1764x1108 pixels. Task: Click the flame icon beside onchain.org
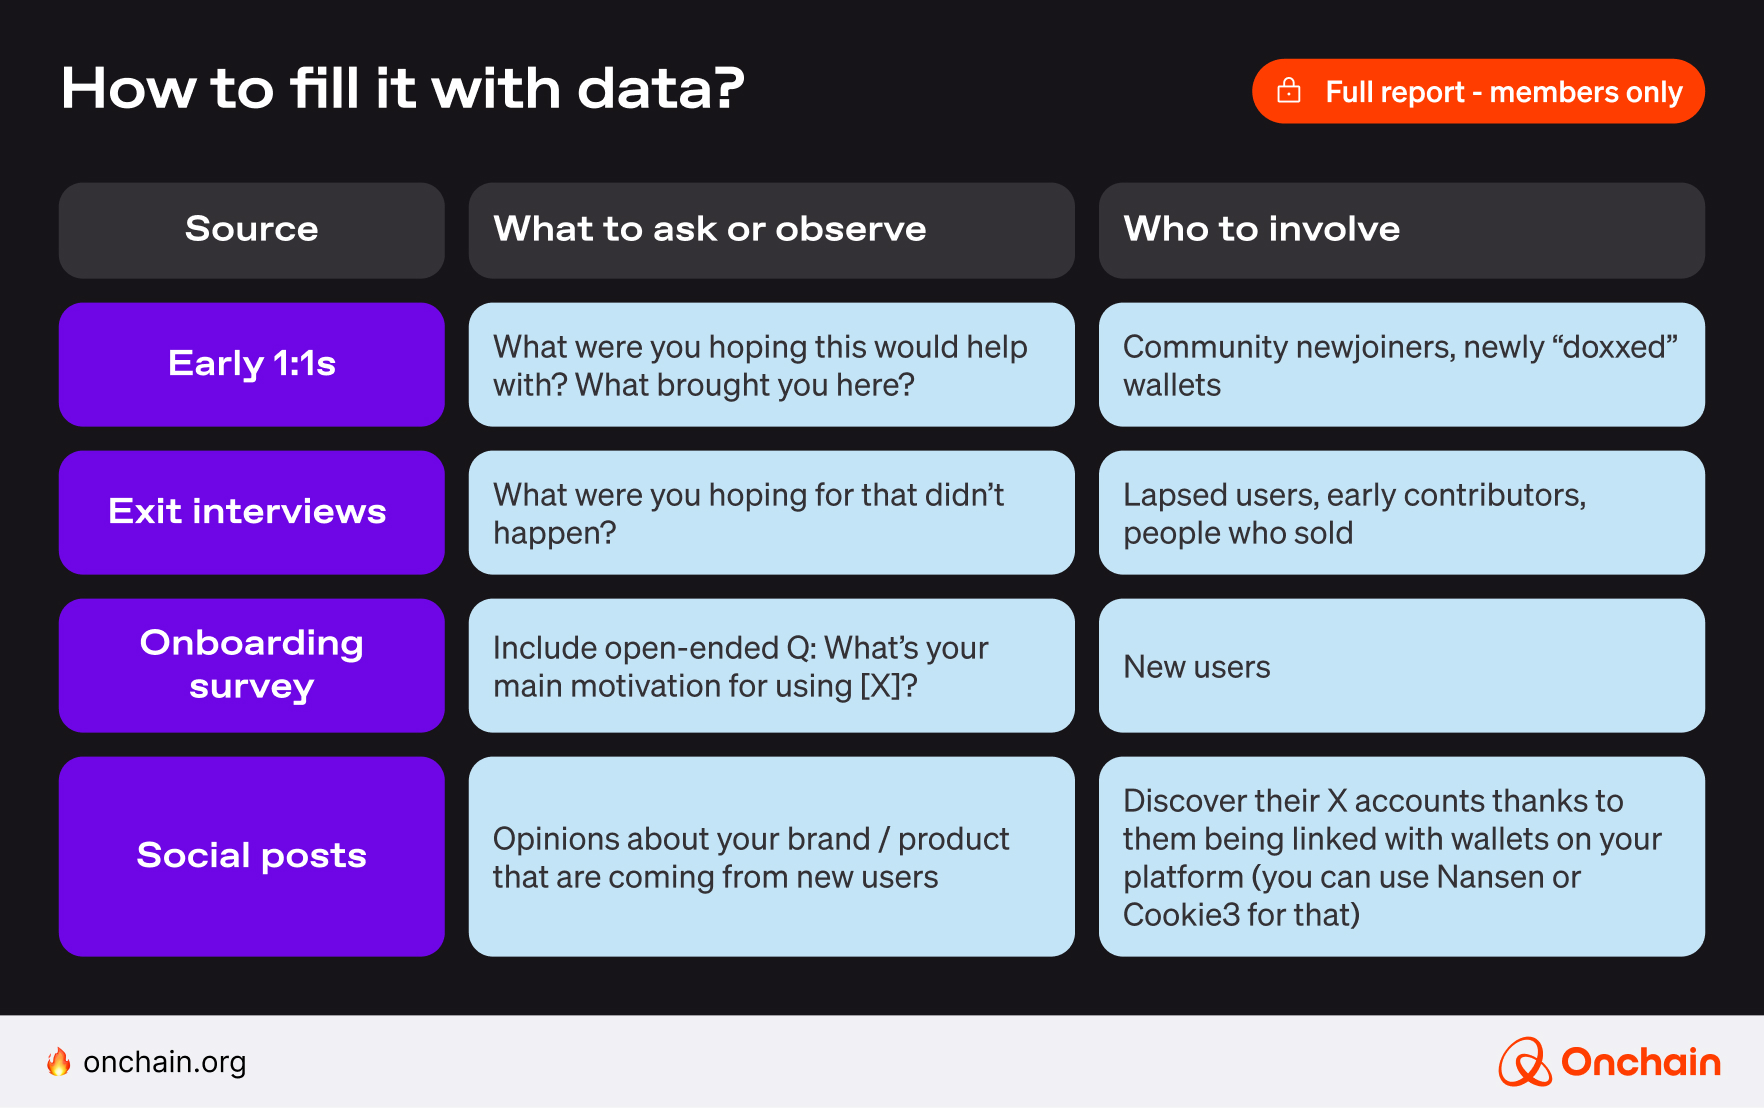pos(59,1062)
